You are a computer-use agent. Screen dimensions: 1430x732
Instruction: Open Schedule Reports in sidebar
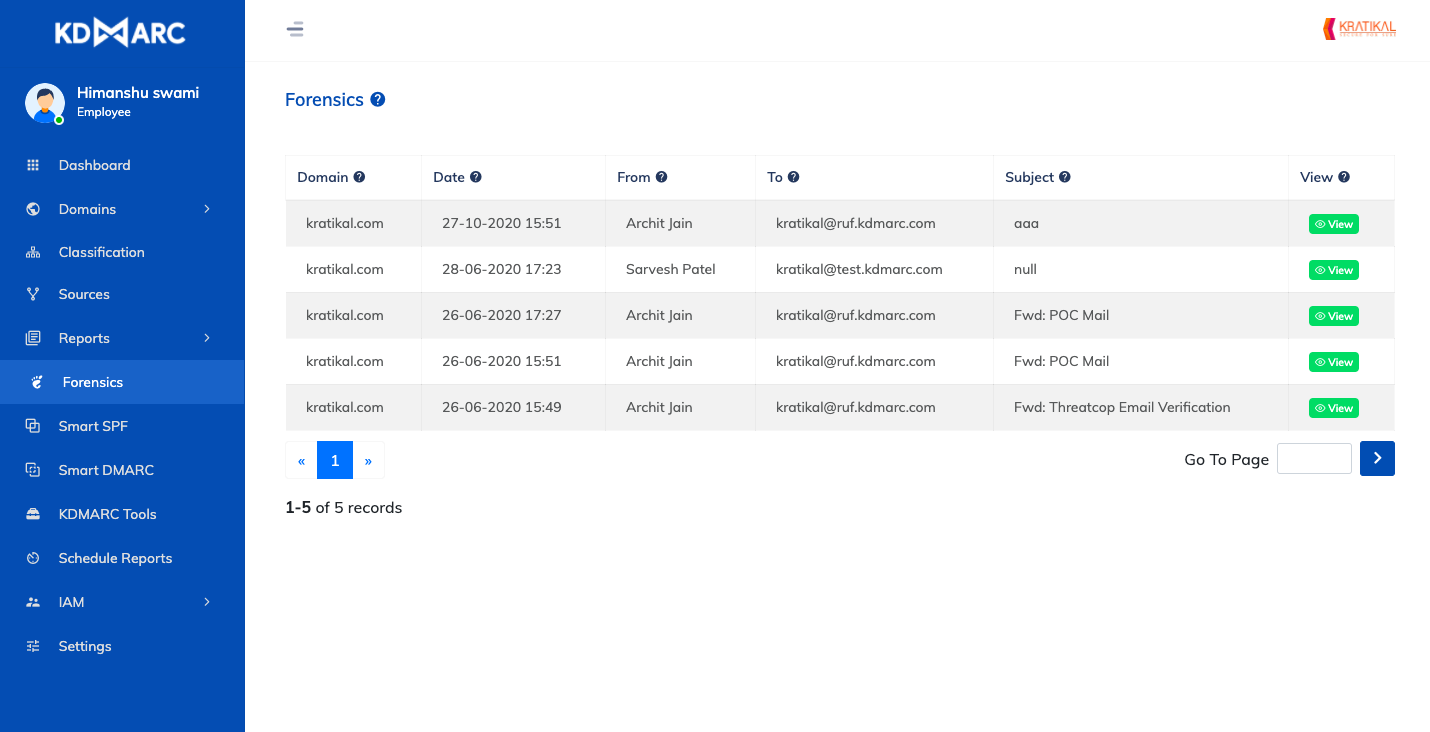coord(115,558)
